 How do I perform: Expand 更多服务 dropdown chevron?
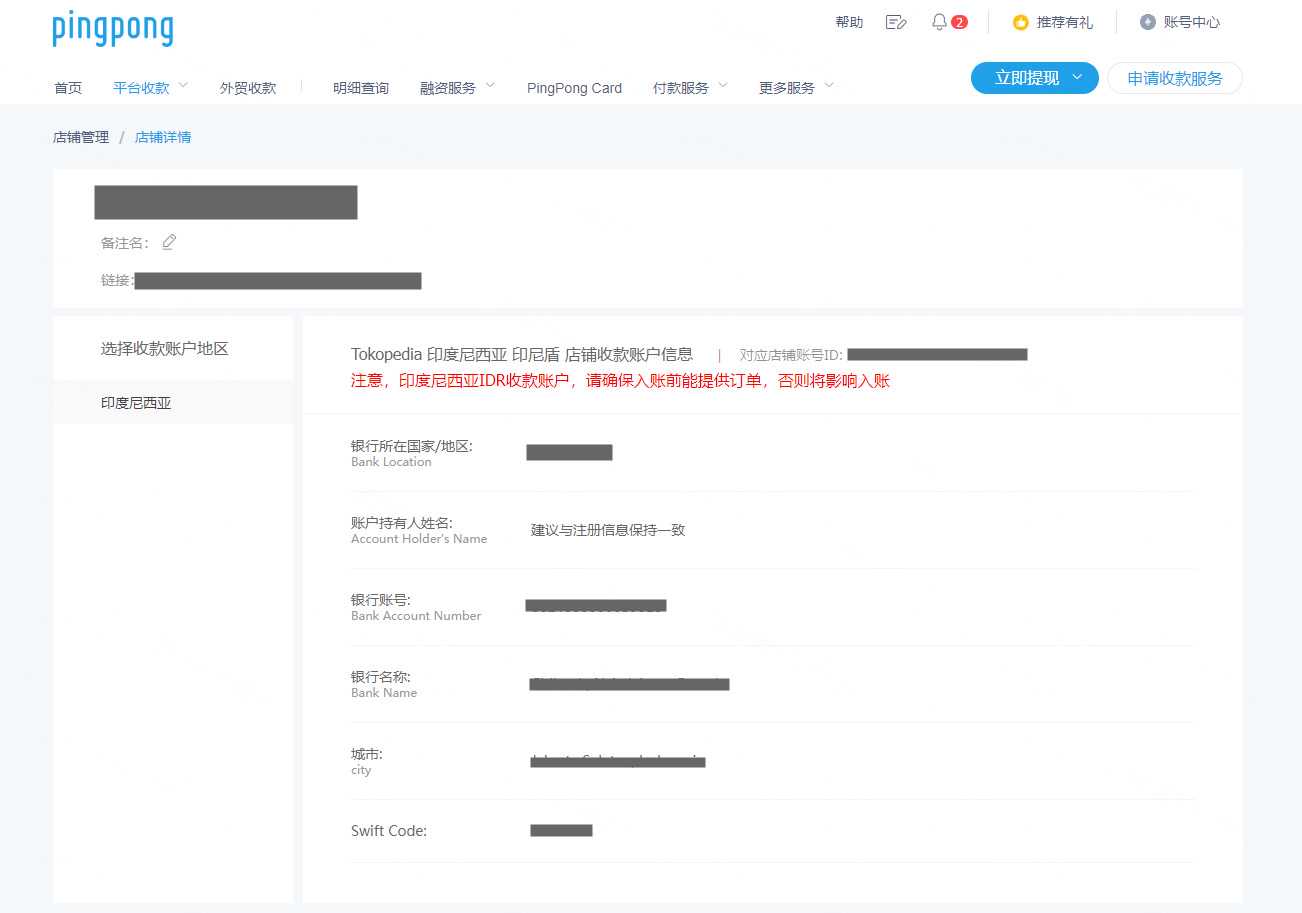tap(829, 86)
